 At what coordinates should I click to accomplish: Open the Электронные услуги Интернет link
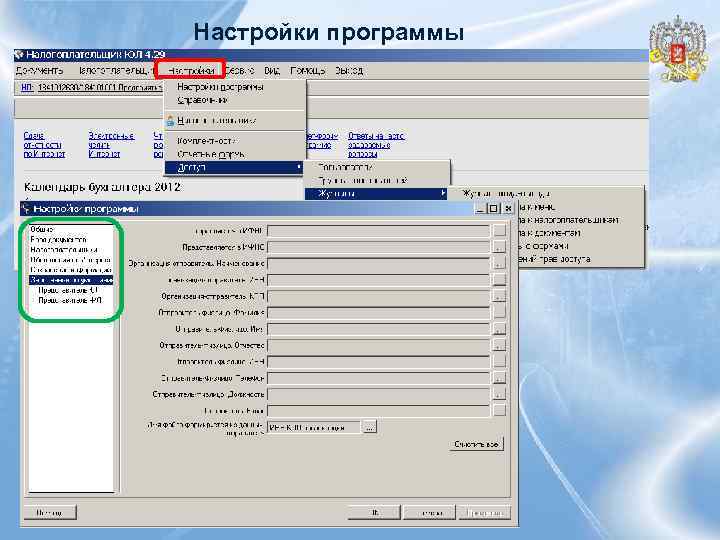[111, 145]
